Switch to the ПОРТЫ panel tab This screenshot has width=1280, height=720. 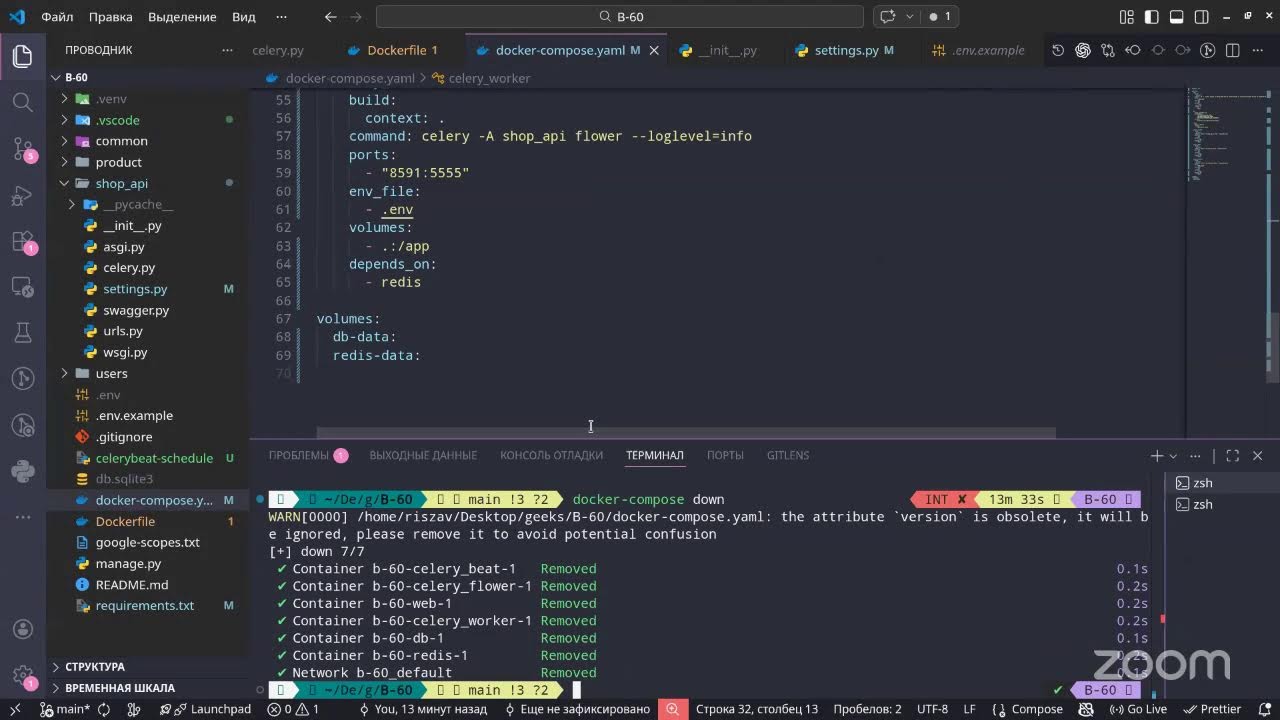pyautogui.click(x=725, y=455)
